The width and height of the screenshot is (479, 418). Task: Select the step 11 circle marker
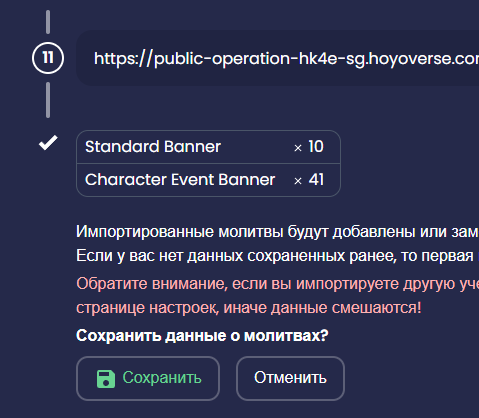click(48, 58)
